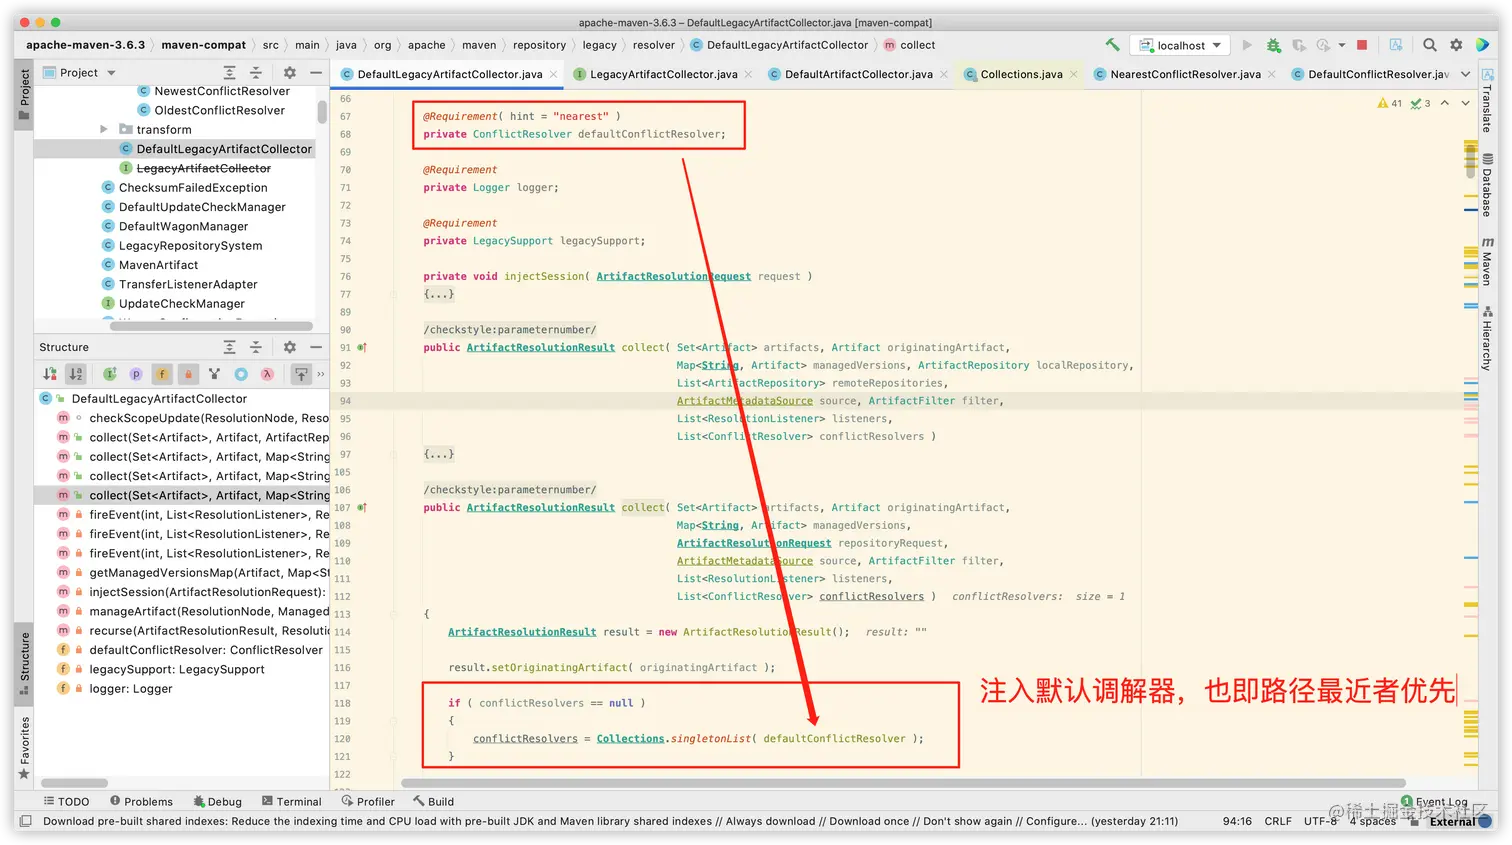The width and height of the screenshot is (1512, 845).
Task: Select UpdateCheckManager interface
Action: 173,304
